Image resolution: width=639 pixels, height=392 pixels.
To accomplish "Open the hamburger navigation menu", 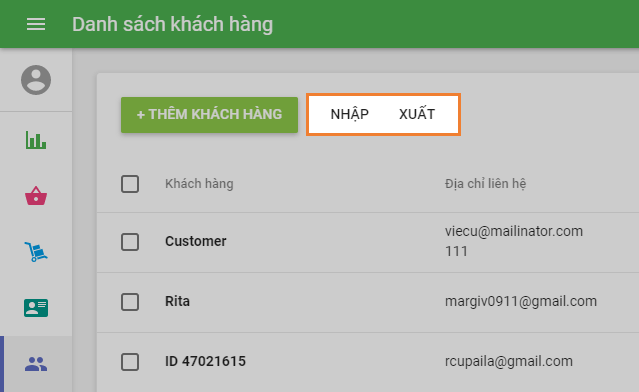I will click(x=36, y=24).
